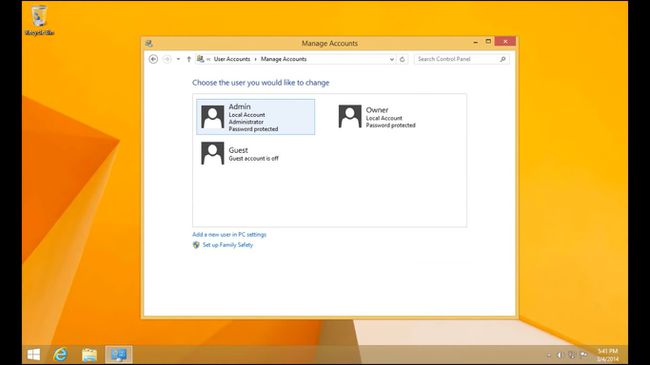Viewport: 650px width, 365px height.
Task: Click the taskbar clock and date
Action: [x=608, y=355]
